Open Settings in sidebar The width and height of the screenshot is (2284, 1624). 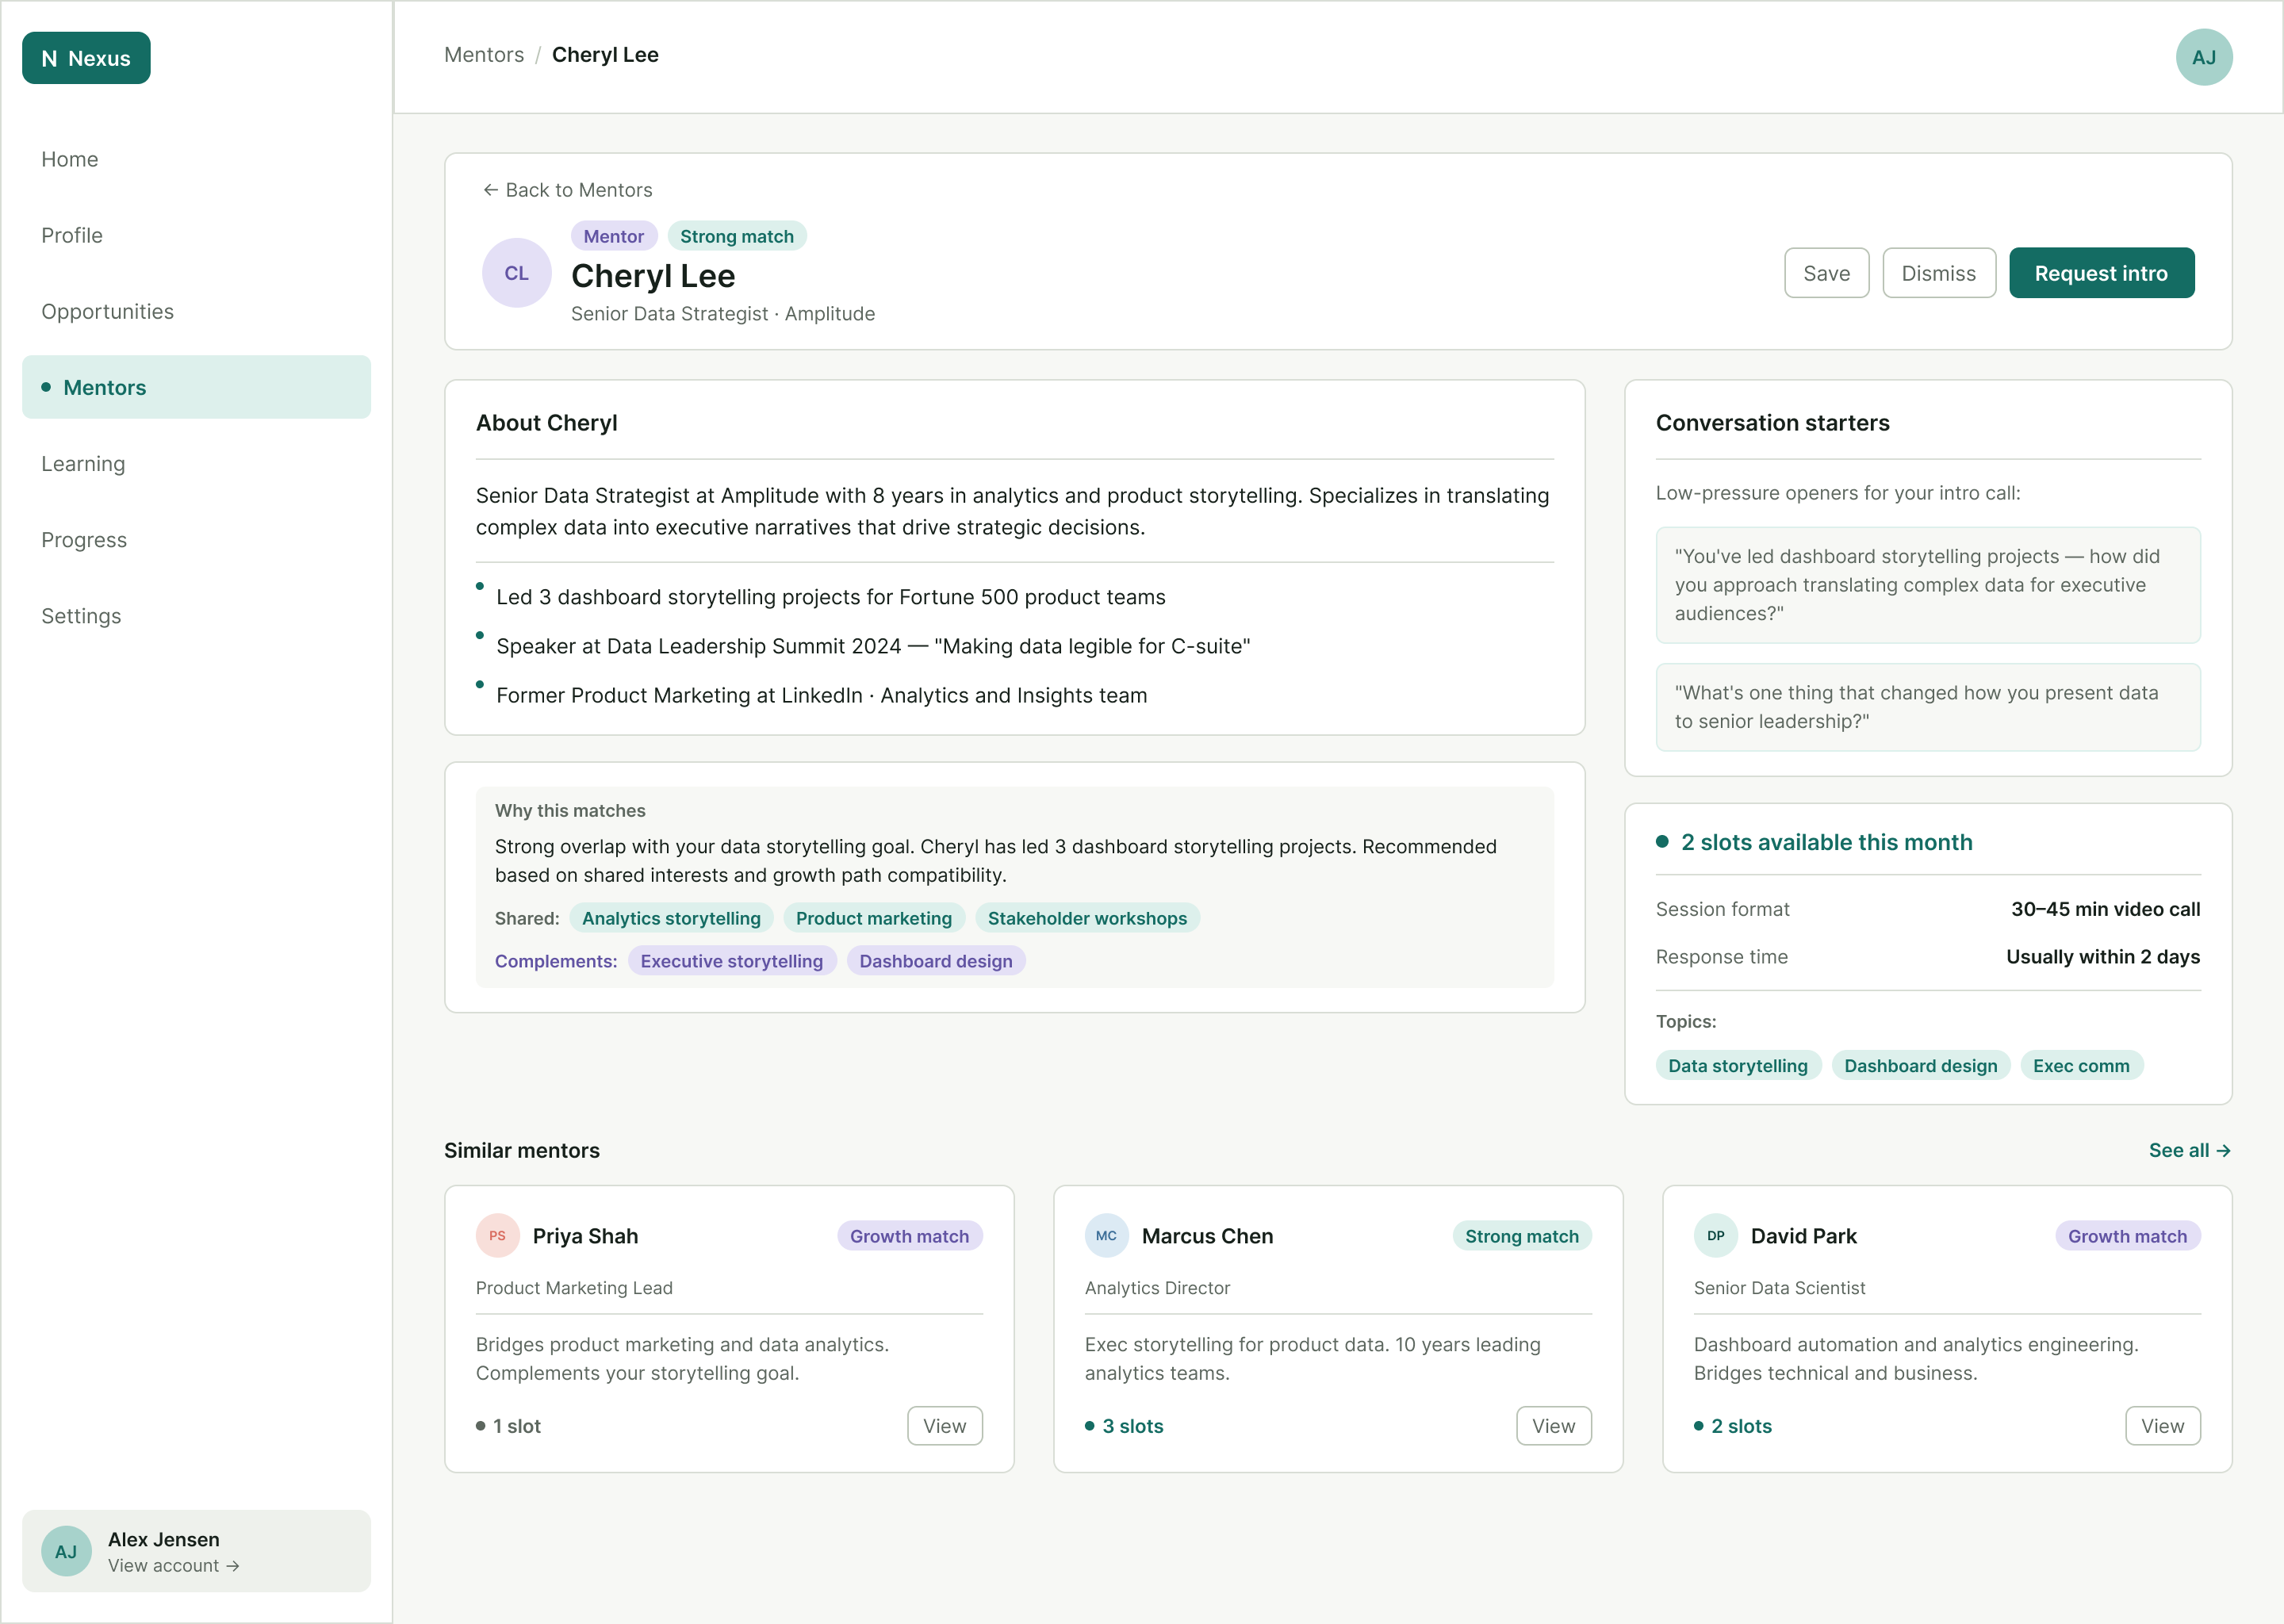tap(196, 616)
